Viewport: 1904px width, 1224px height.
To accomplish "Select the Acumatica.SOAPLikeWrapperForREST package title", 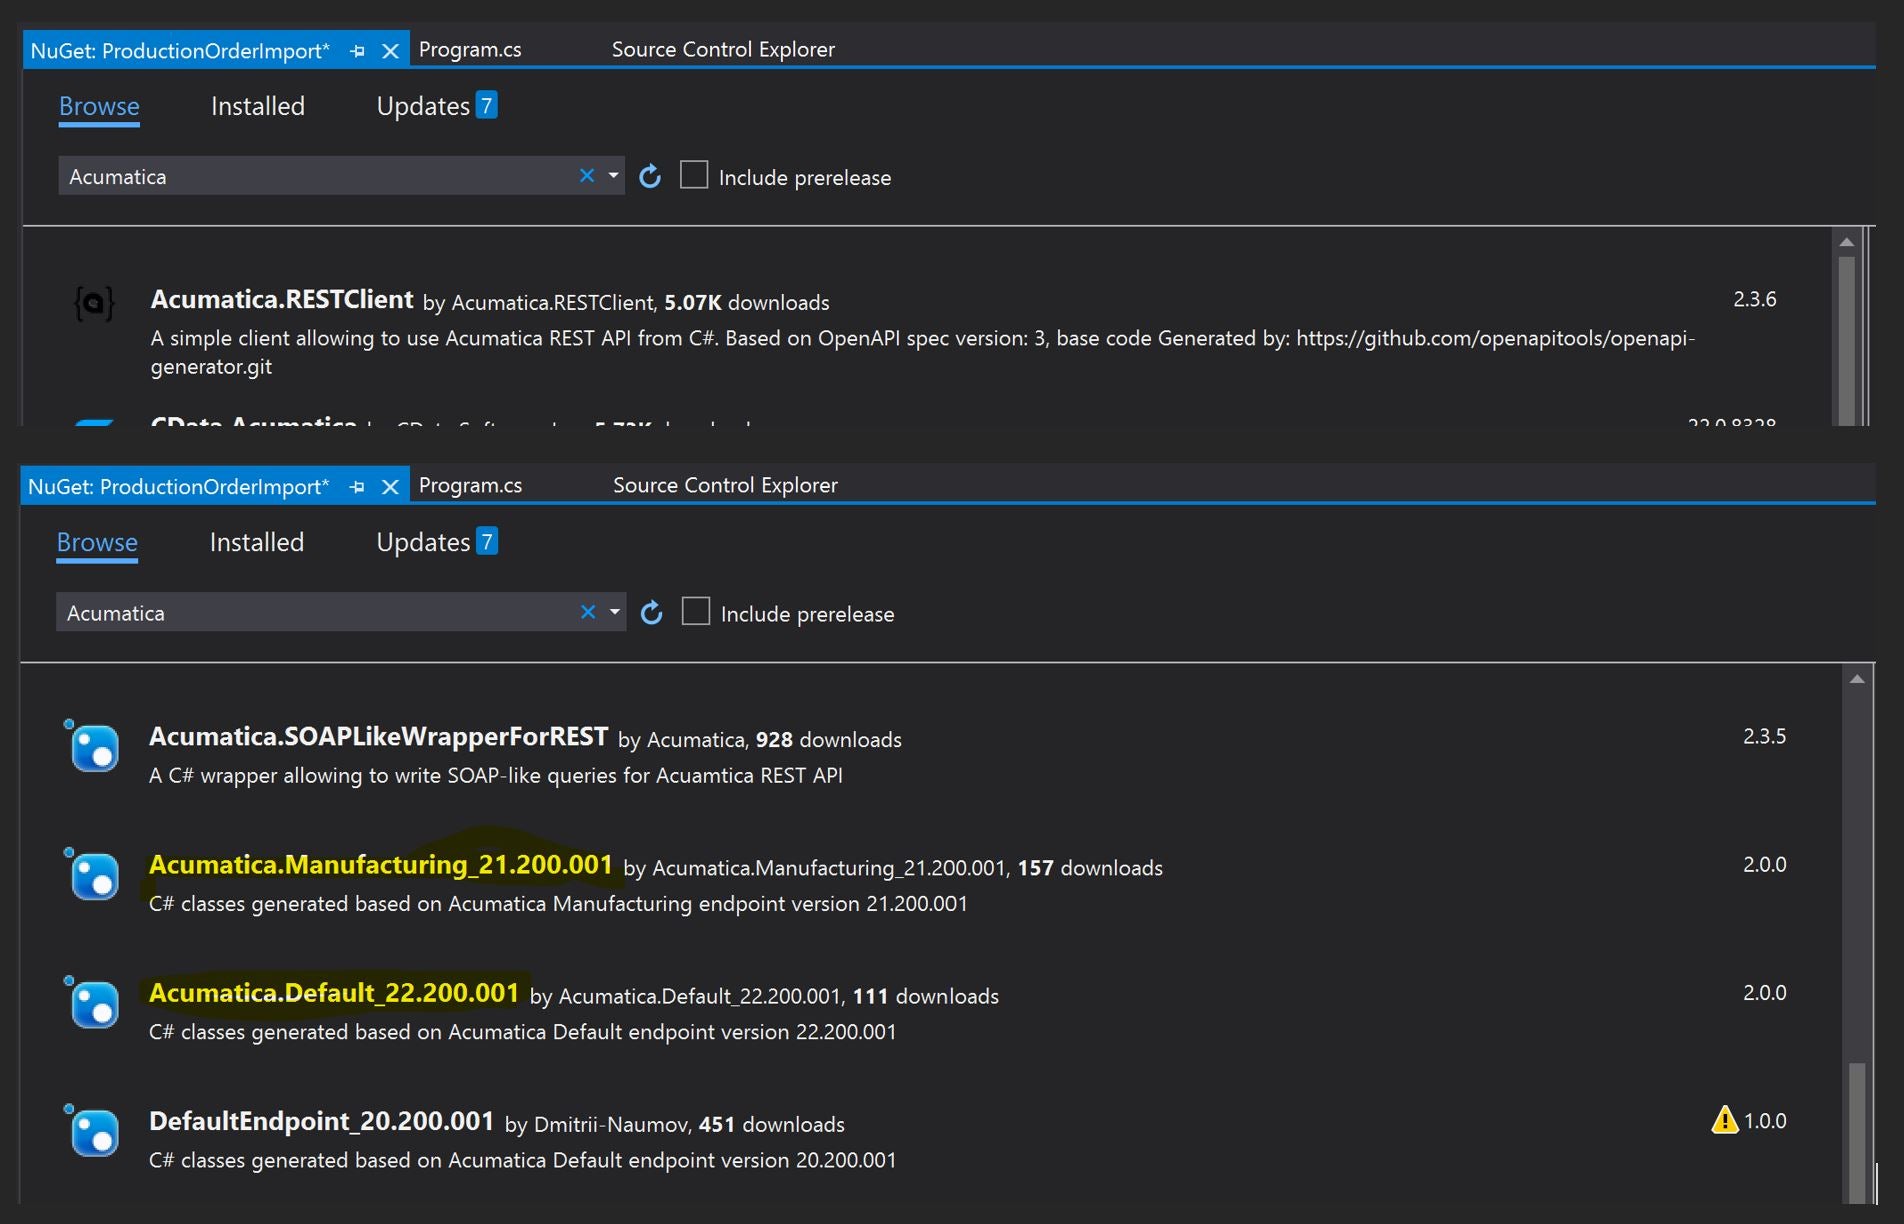I will pos(378,736).
